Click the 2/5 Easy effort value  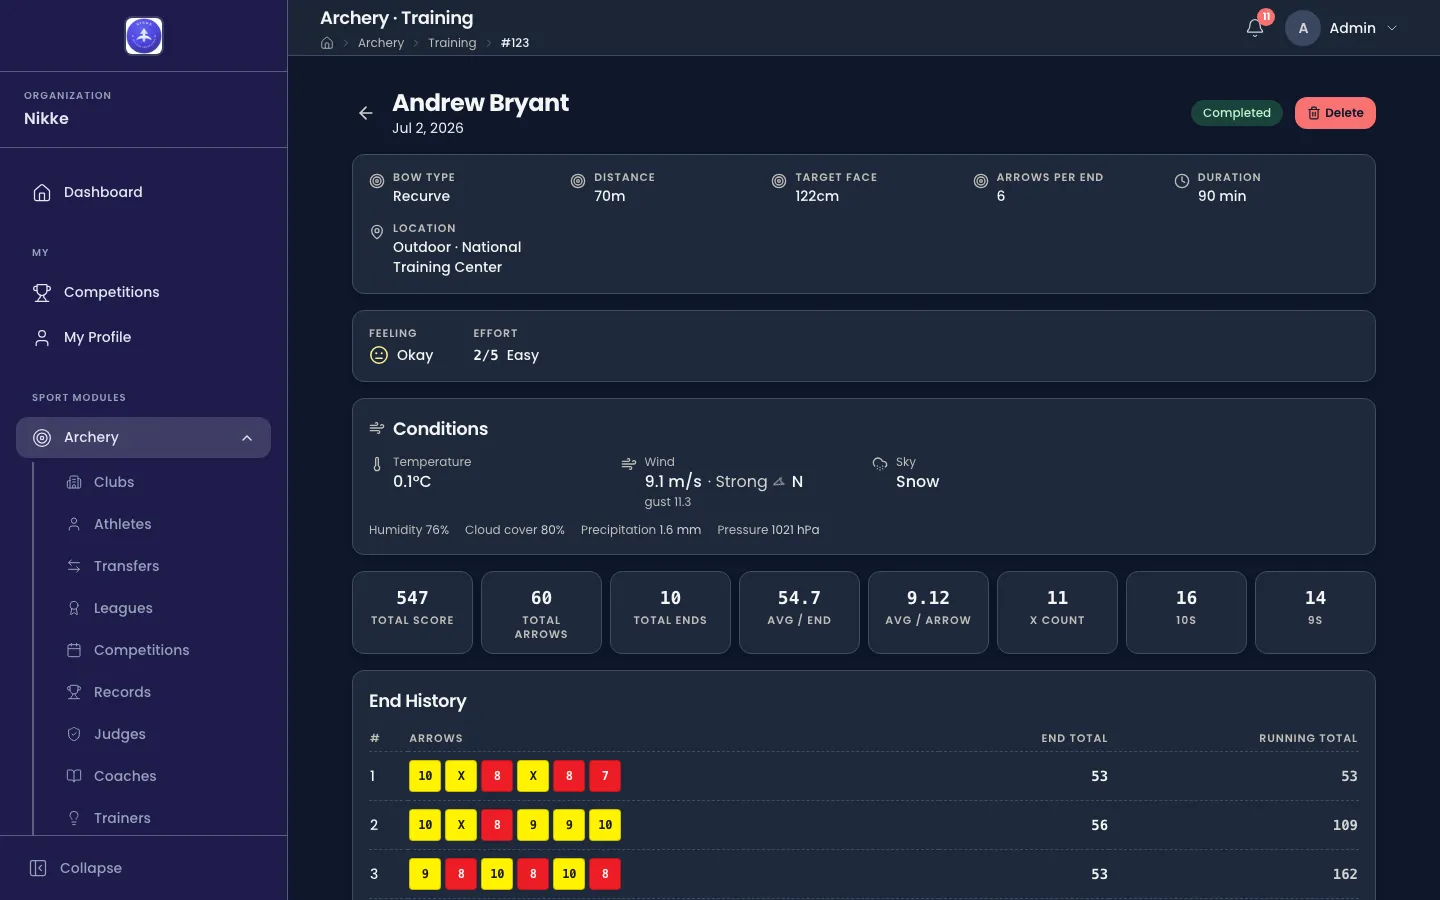(506, 355)
